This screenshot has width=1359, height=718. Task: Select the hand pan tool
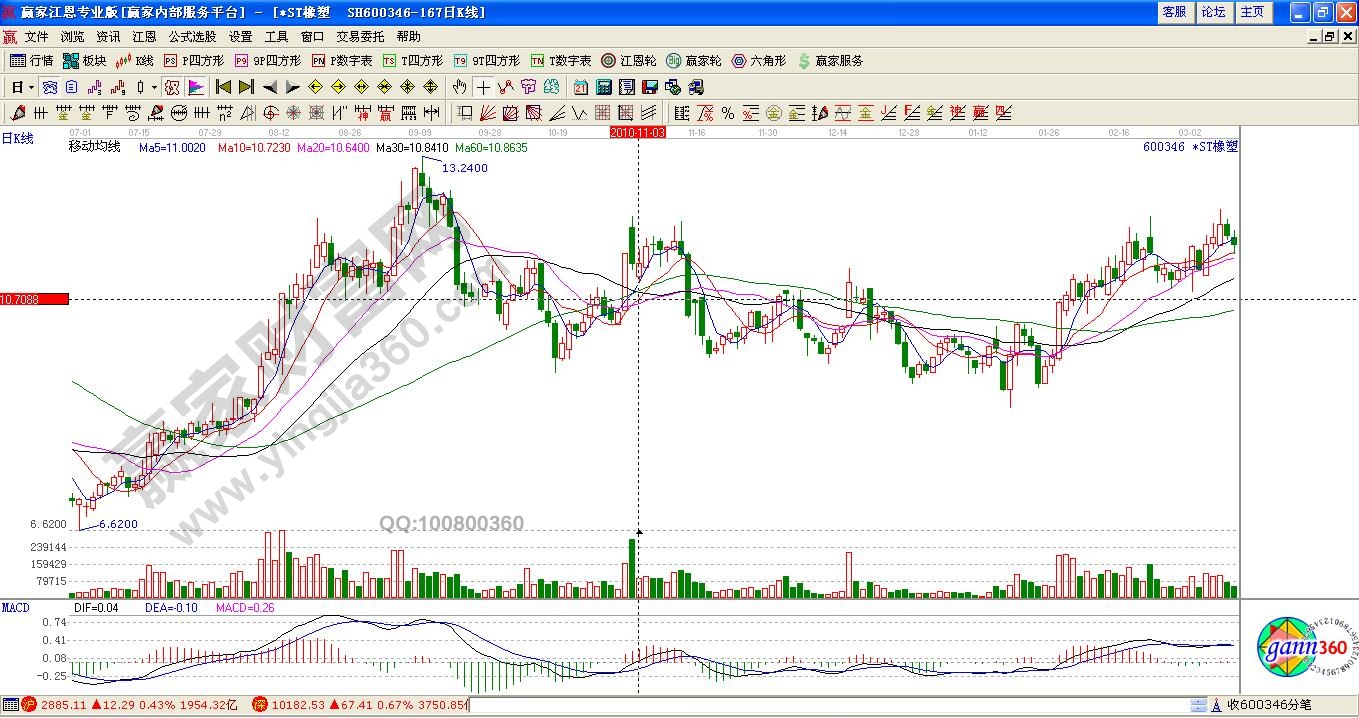coord(460,87)
